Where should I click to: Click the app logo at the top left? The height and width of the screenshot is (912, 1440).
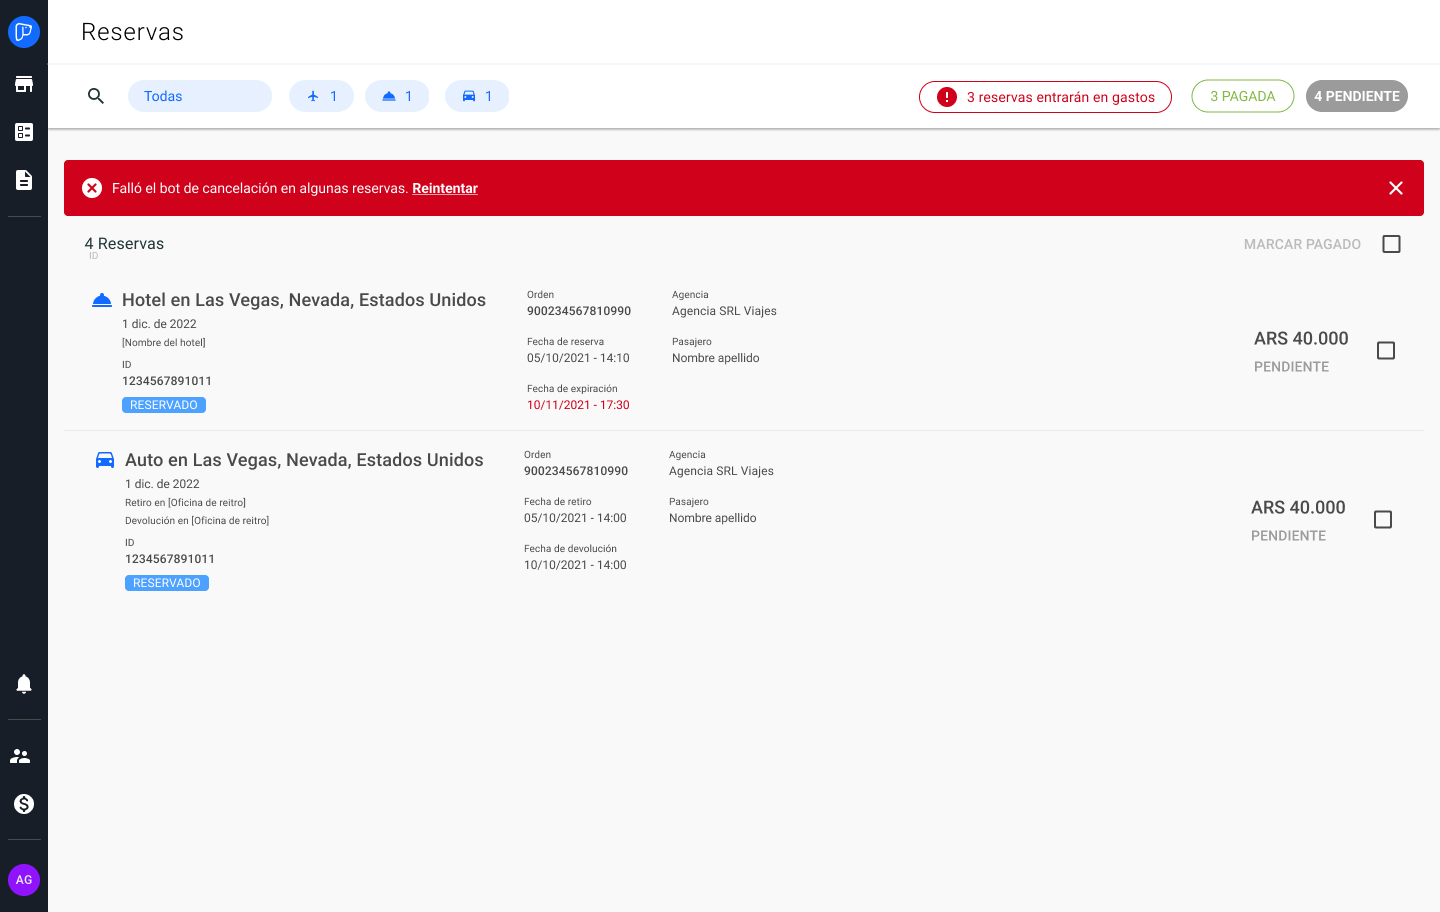(24, 31)
